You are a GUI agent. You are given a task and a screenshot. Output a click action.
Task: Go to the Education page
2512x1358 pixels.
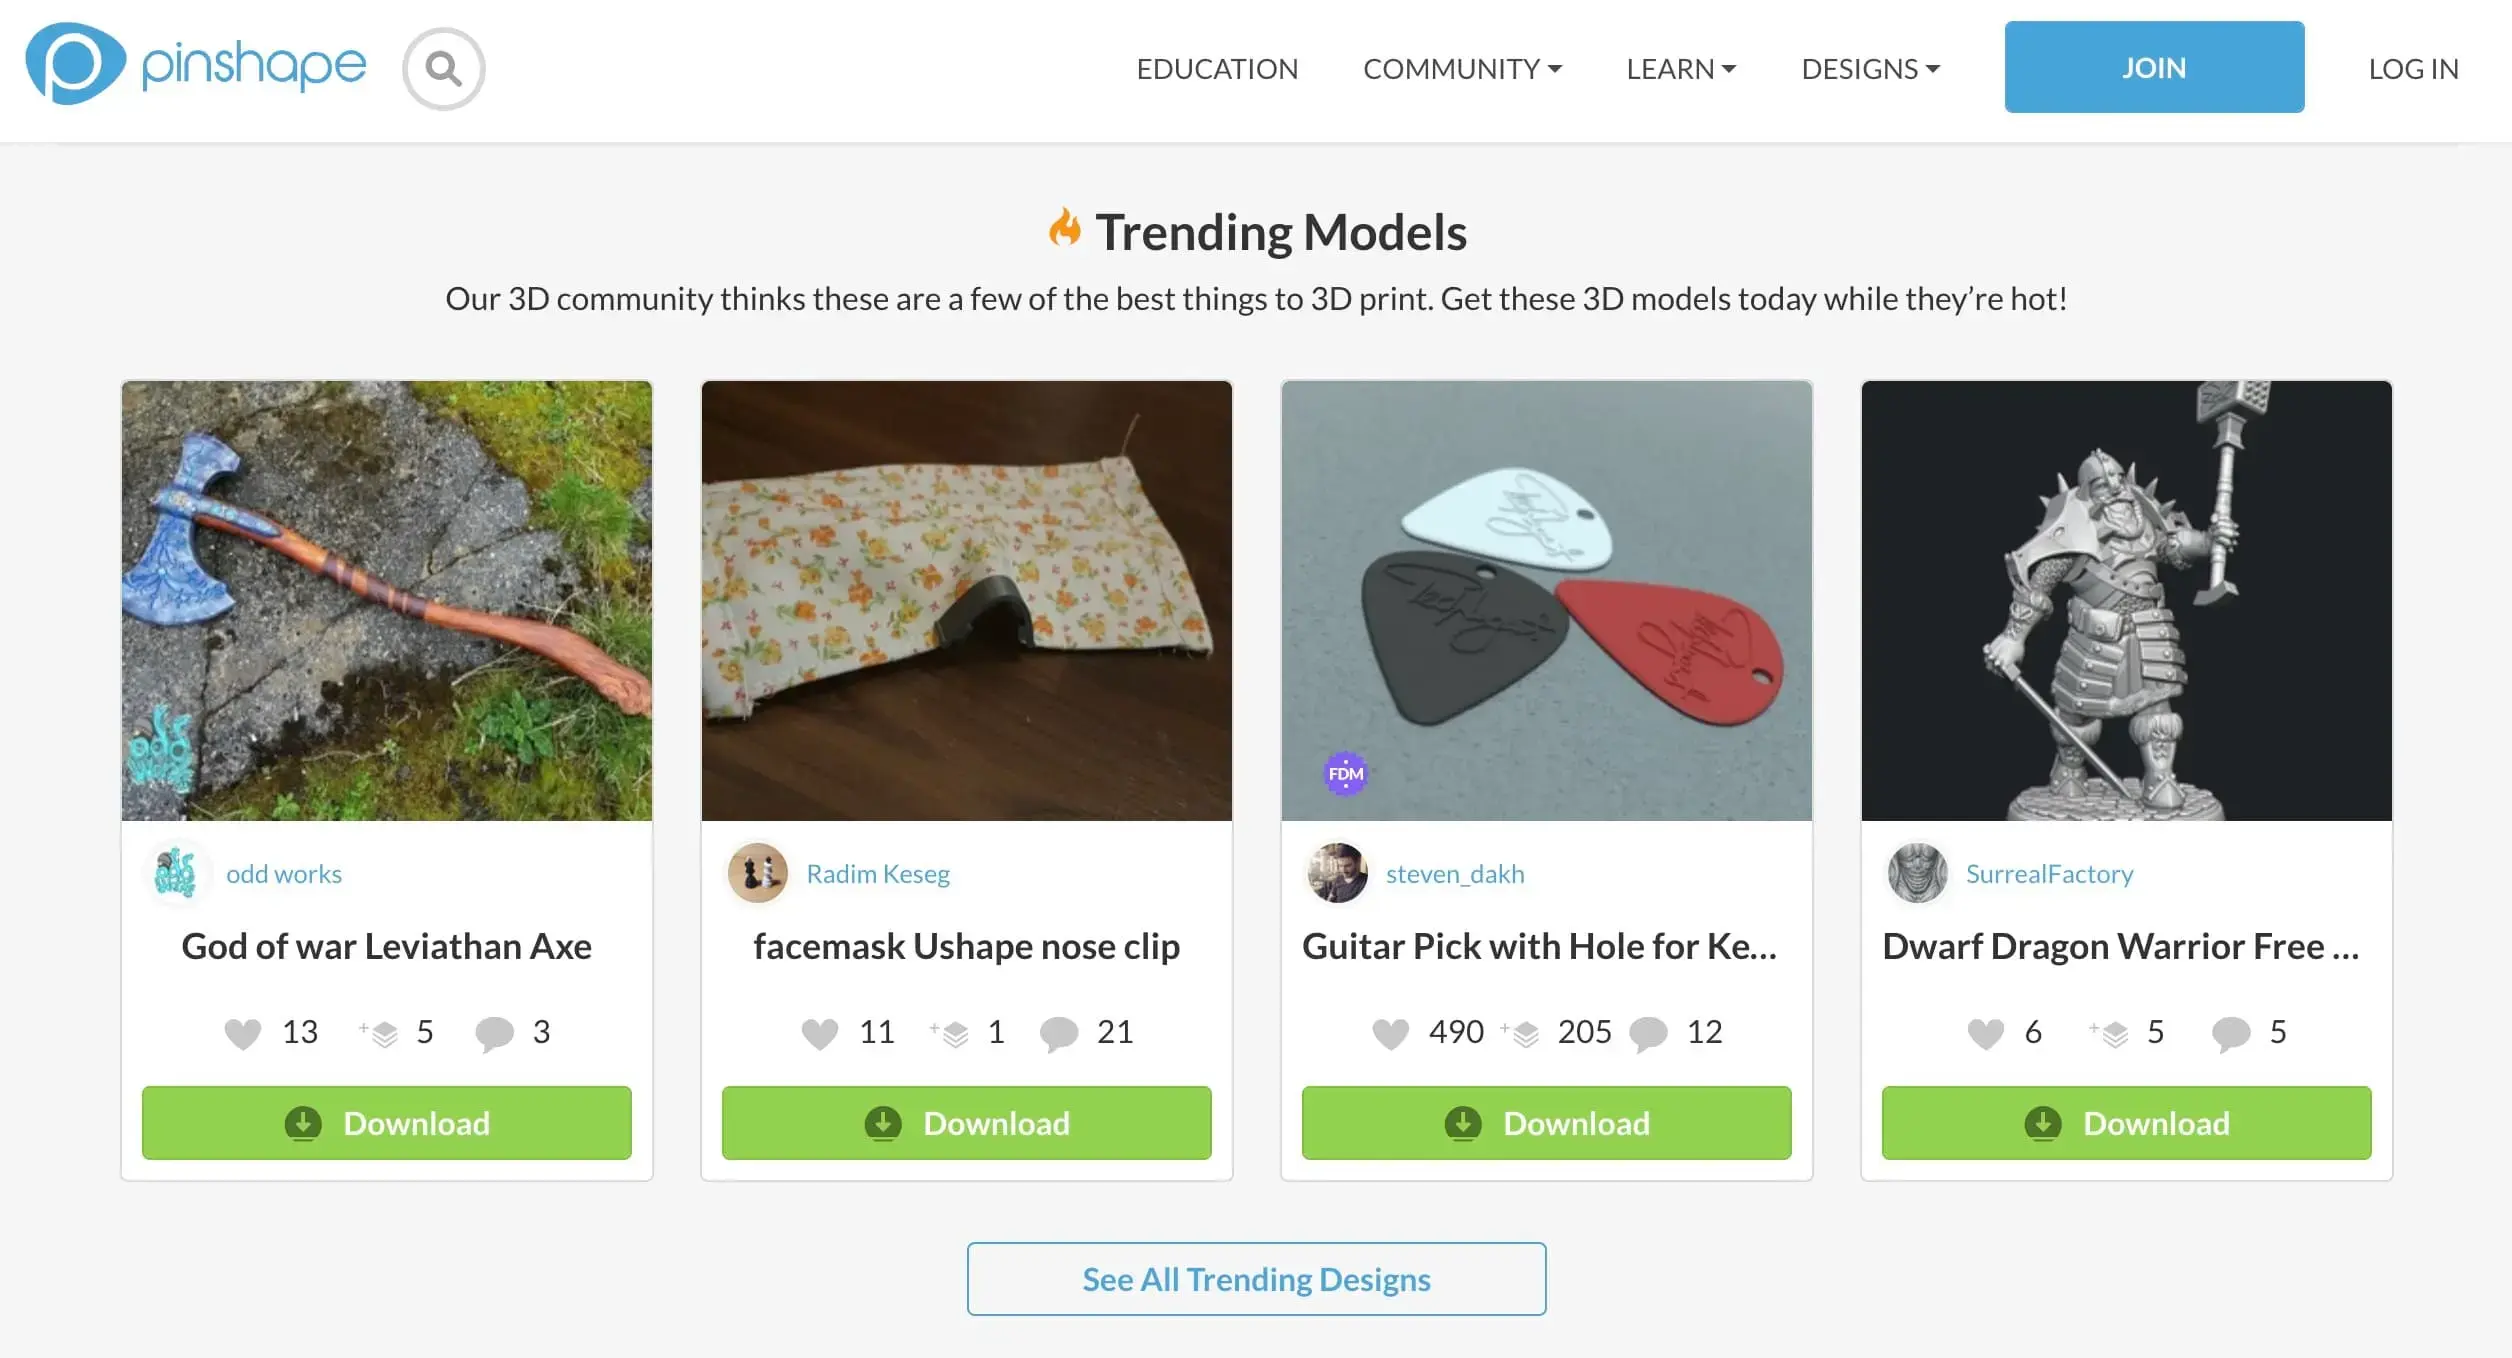point(1217,69)
